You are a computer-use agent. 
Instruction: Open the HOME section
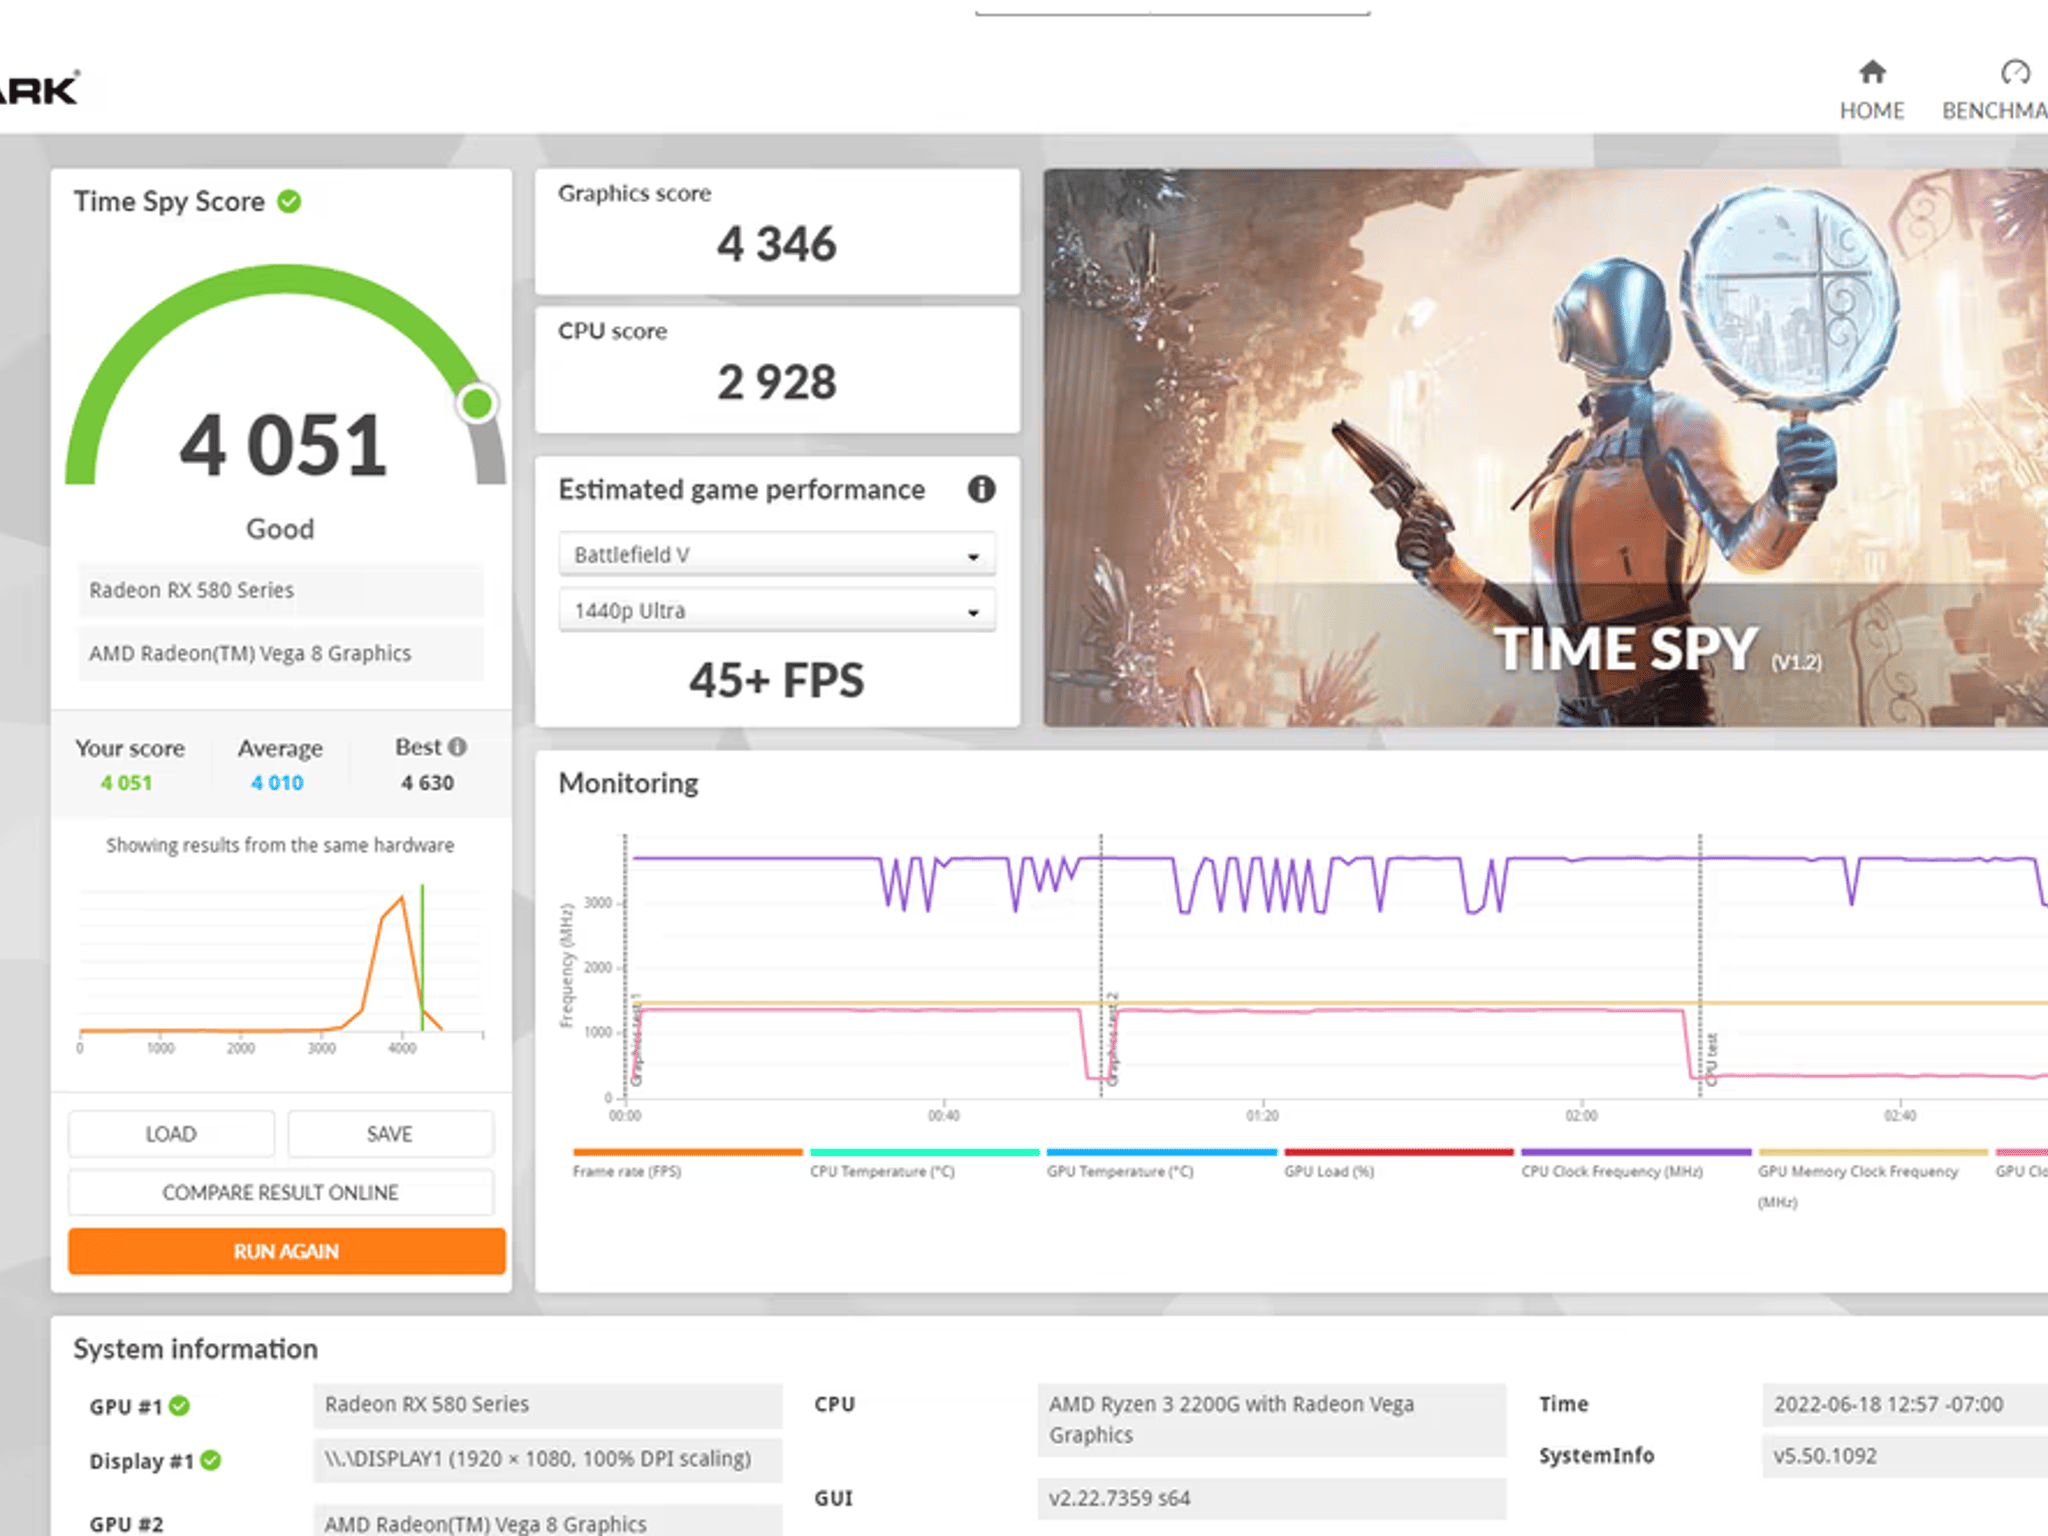click(1871, 88)
